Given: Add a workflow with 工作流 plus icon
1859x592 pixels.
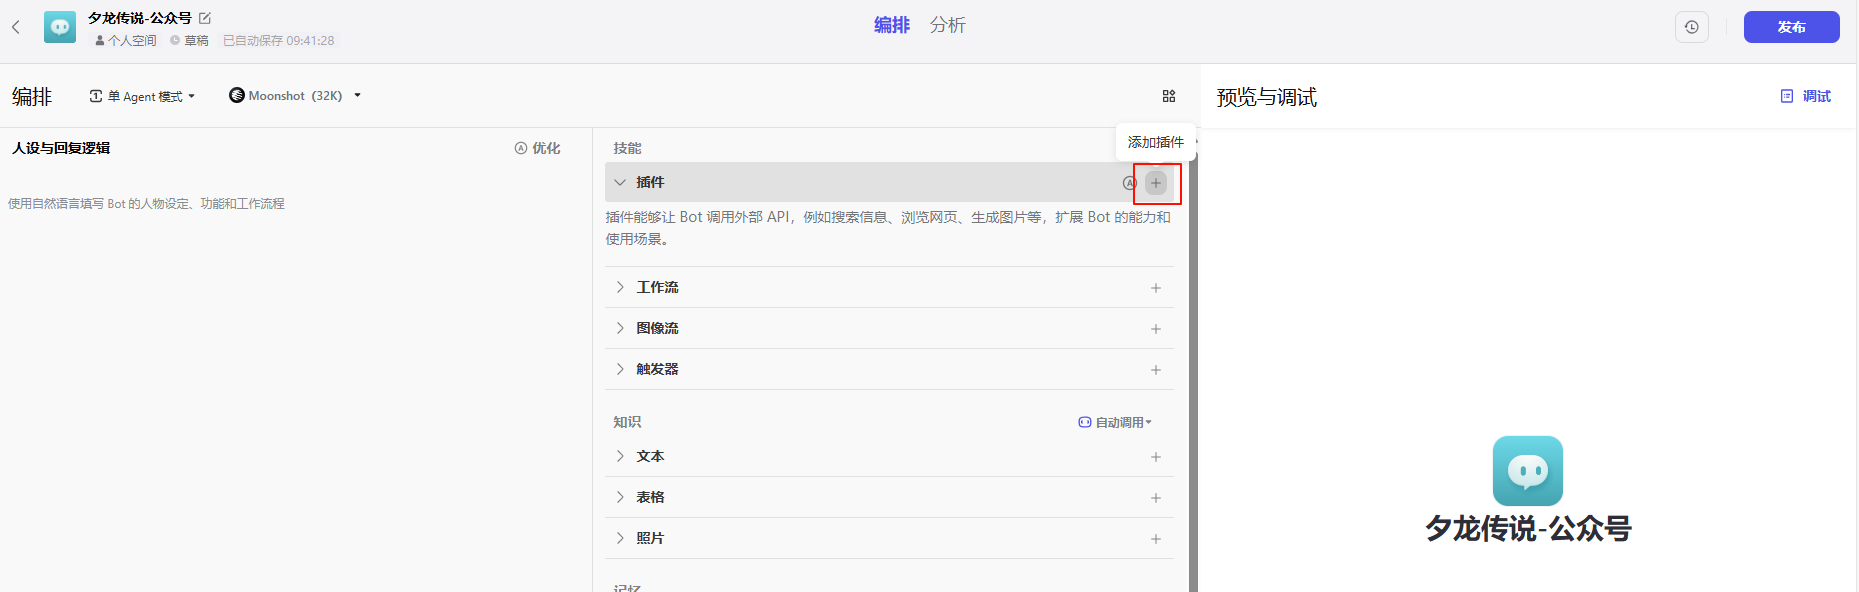Looking at the screenshot, I should (1155, 288).
